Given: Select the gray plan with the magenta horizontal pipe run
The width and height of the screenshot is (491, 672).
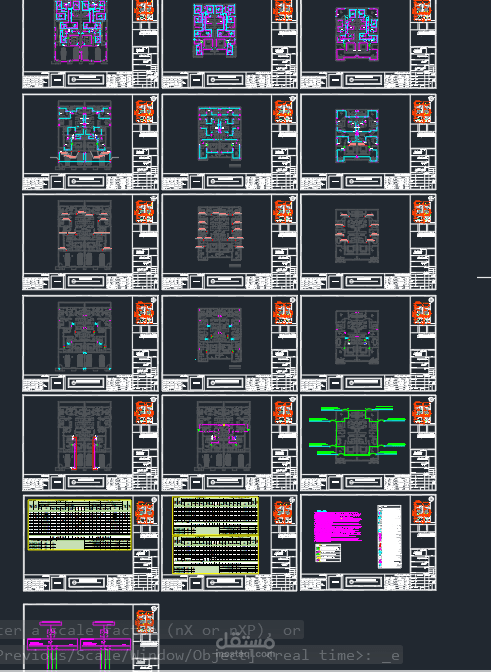Looking at the screenshot, I should tap(223, 435).
